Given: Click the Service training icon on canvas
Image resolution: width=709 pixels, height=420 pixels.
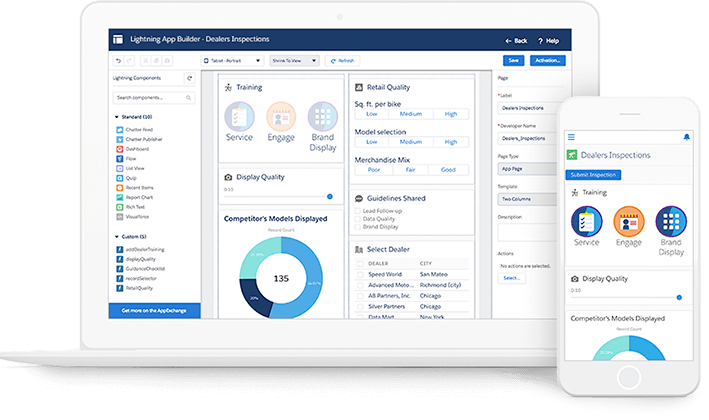Looking at the screenshot, I should [x=239, y=117].
